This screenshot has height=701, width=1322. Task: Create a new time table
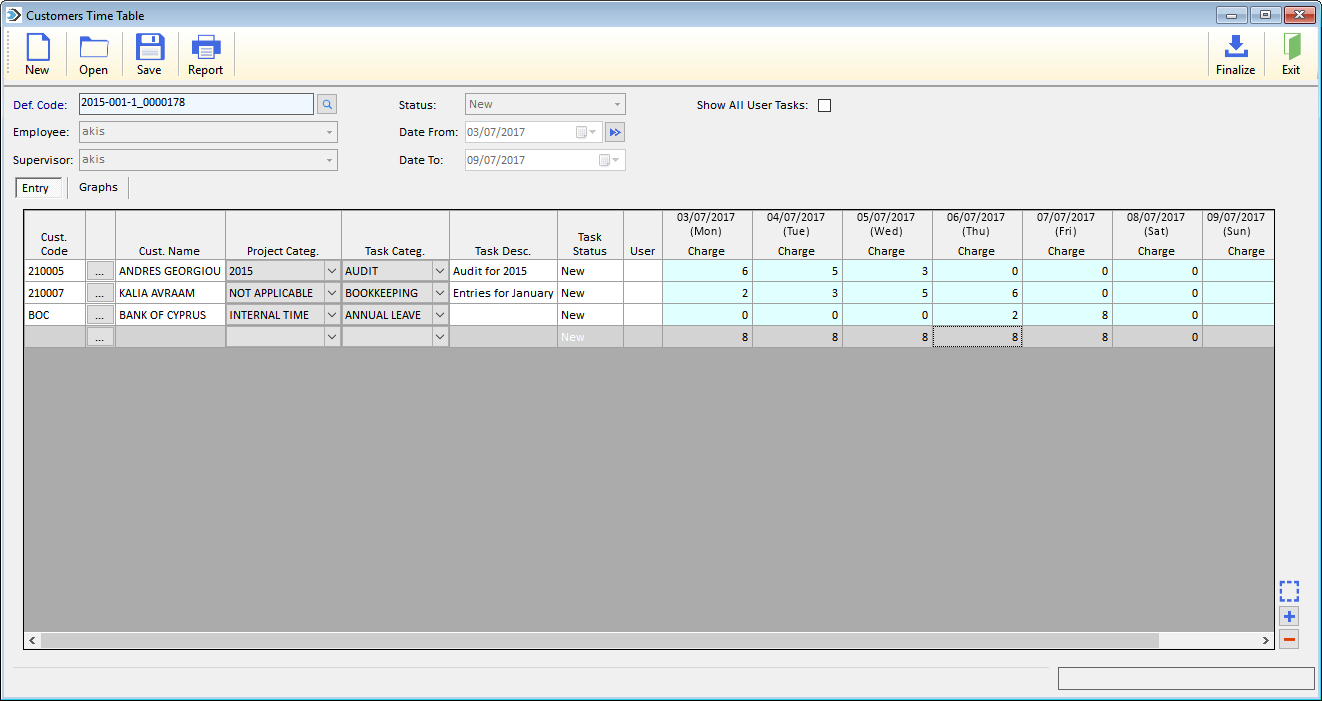click(x=37, y=53)
